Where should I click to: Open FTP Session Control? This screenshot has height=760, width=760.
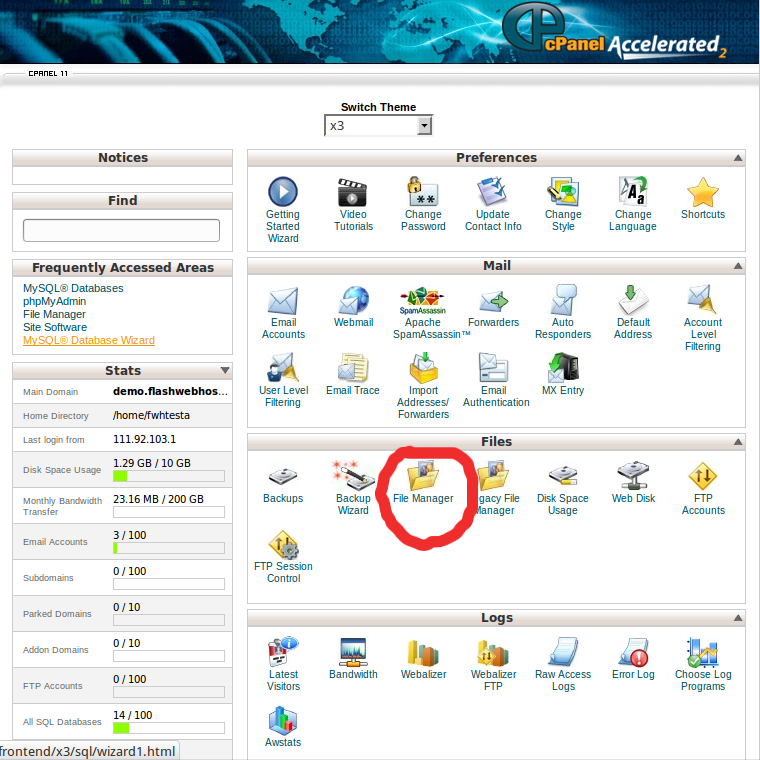point(283,545)
